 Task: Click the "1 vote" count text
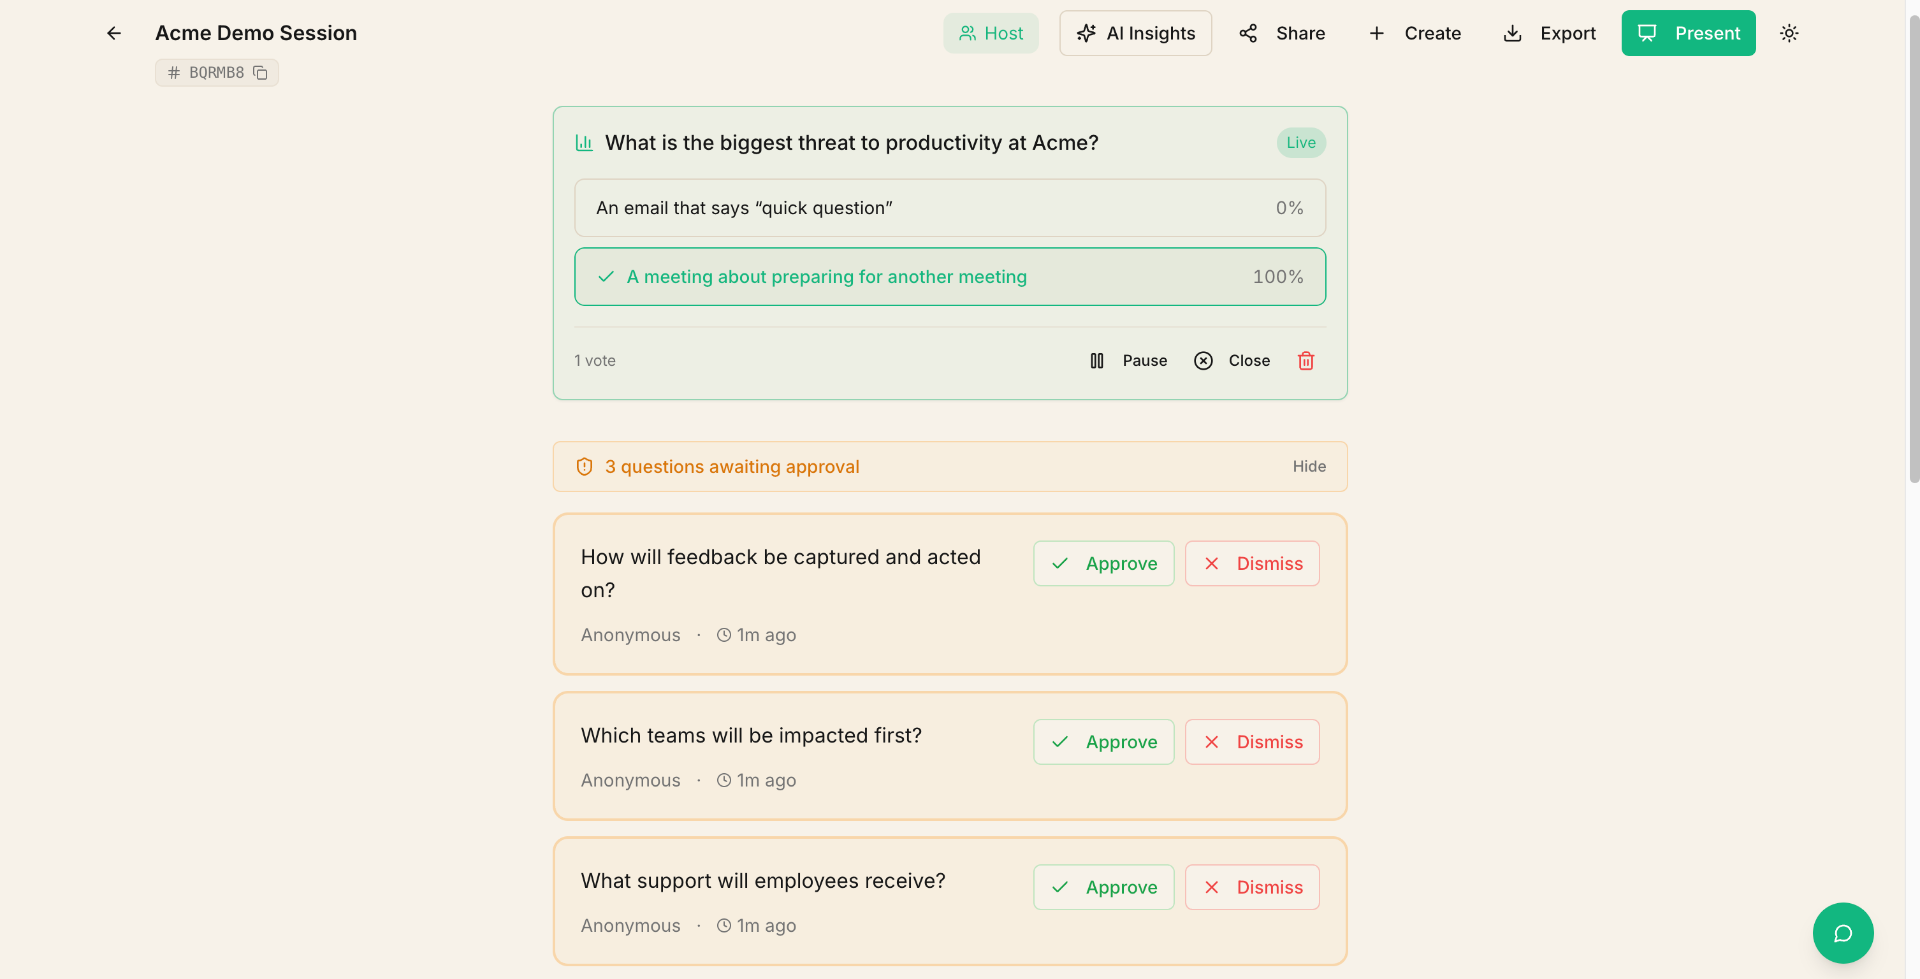point(595,361)
